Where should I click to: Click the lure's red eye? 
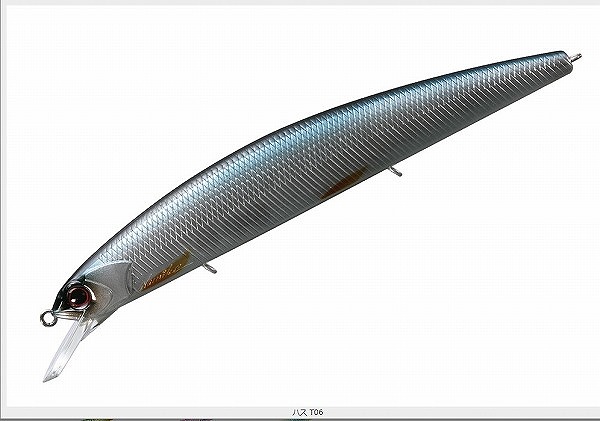point(77,294)
